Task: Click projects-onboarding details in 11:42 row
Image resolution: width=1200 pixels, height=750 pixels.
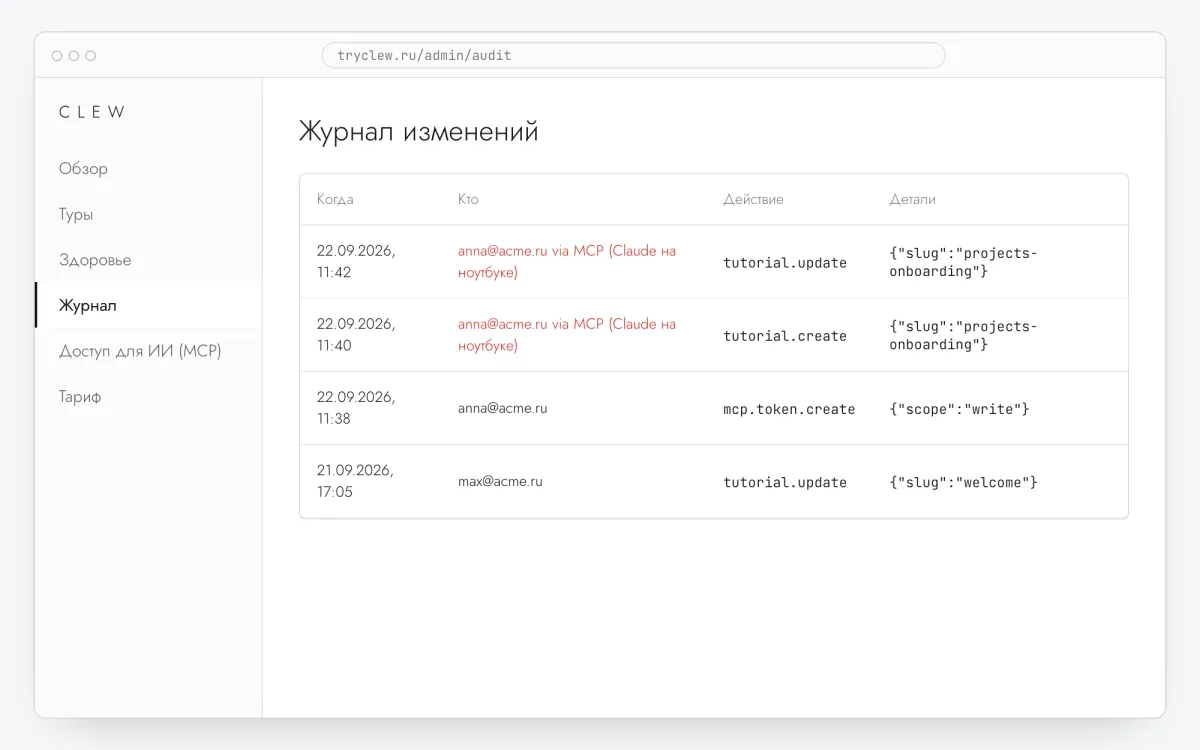Action: click(x=963, y=262)
